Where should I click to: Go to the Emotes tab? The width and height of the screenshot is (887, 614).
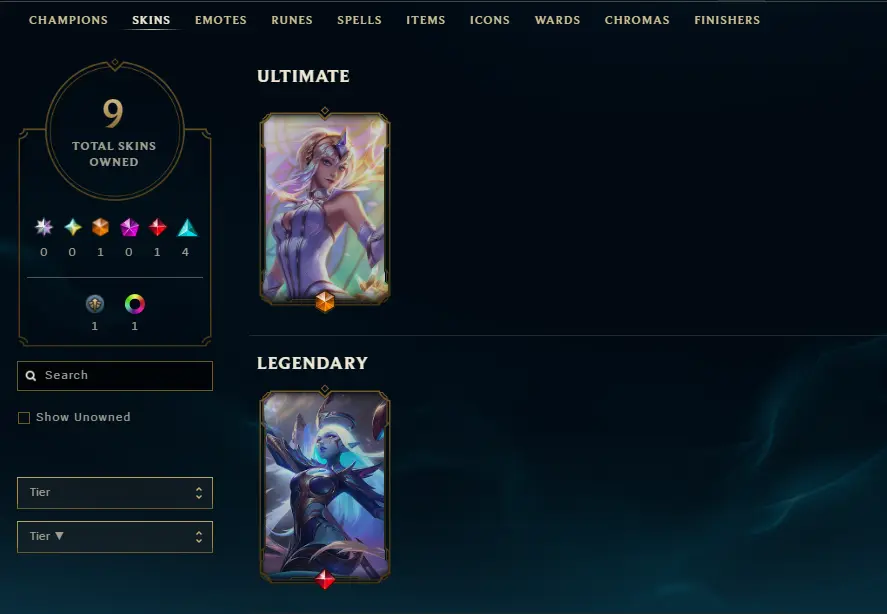[x=221, y=20]
